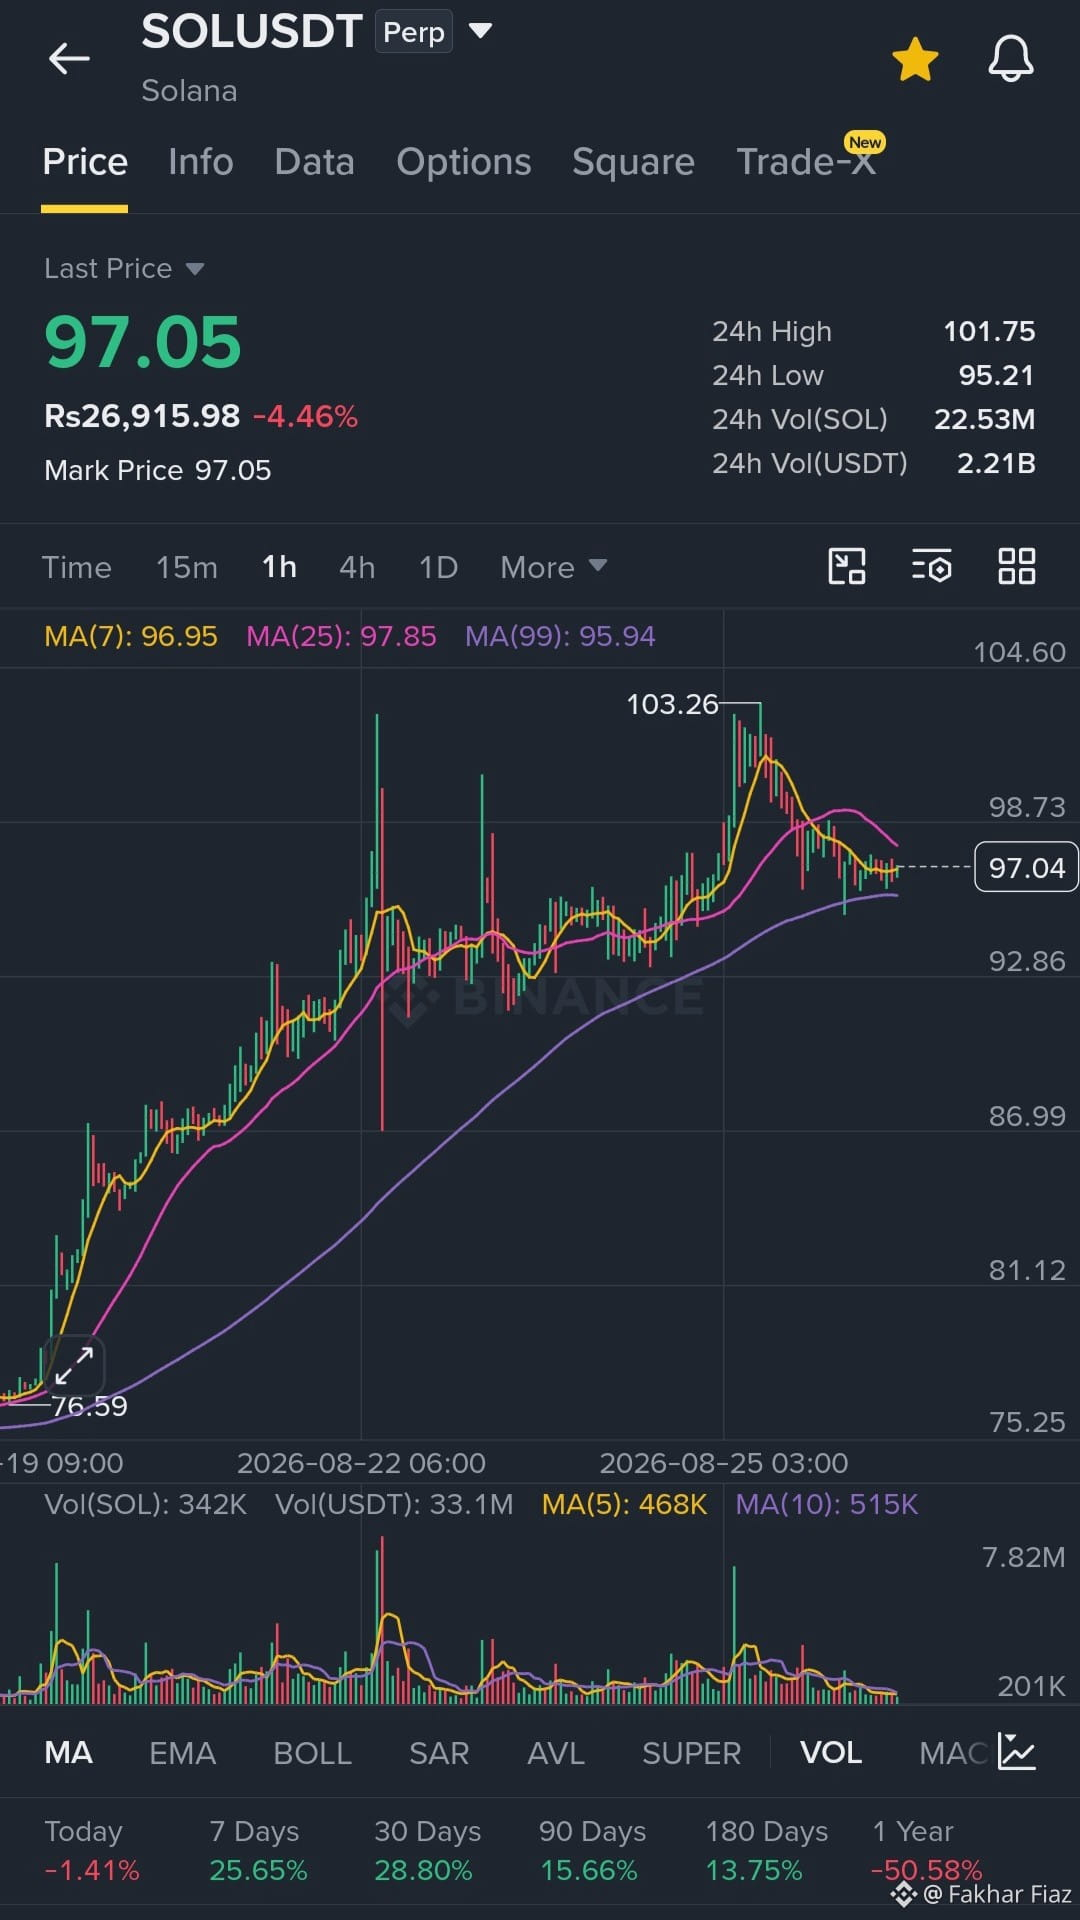Image resolution: width=1080 pixels, height=1920 pixels.
Task: Tap the 90 Days 15.66% performance
Action: tap(592, 1851)
